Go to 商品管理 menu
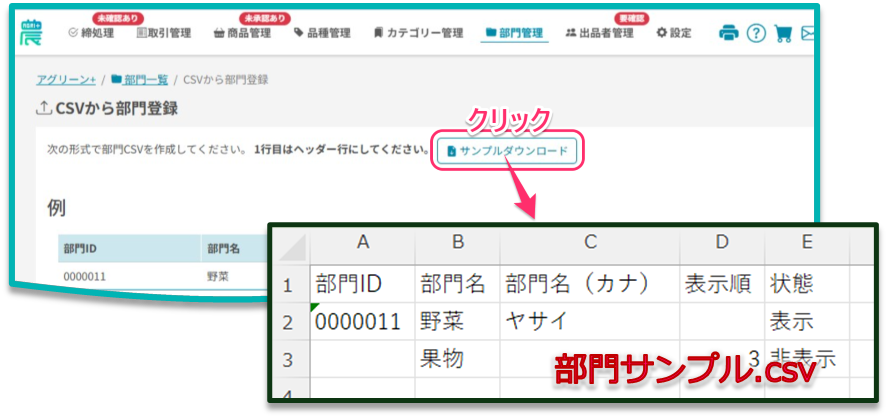The image size is (888, 418). coord(243,33)
